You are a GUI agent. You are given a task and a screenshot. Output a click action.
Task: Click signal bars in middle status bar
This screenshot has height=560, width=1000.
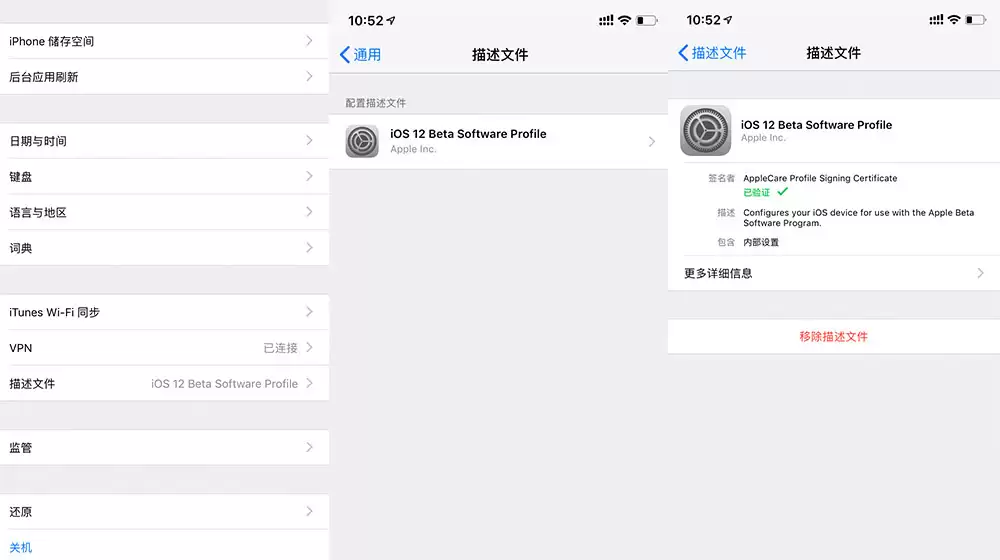606,20
